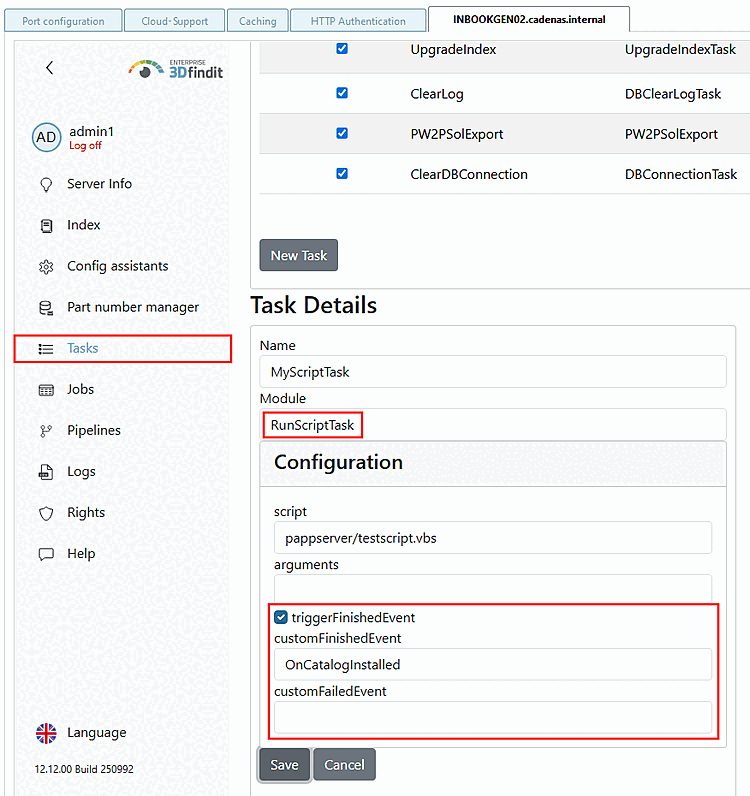Open Jobs via the calendar icon
This screenshot has width=750, height=796.
[x=46, y=390]
